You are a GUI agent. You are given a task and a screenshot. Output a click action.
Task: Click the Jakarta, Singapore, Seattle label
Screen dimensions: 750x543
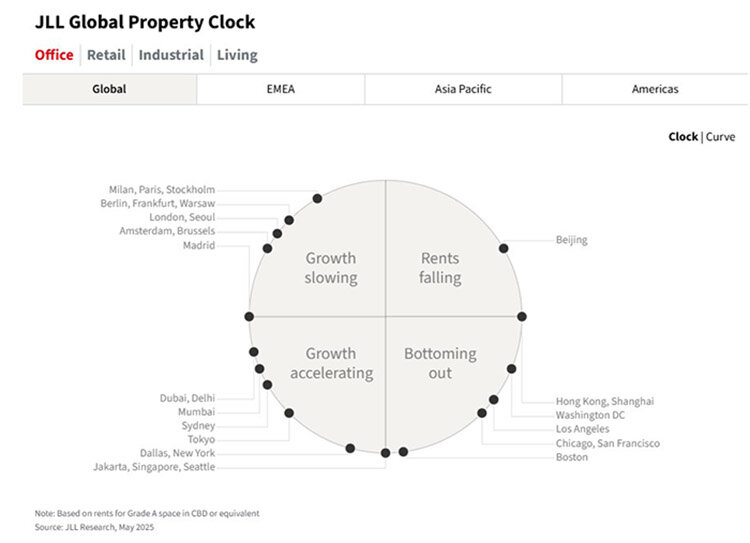(x=154, y=467)
